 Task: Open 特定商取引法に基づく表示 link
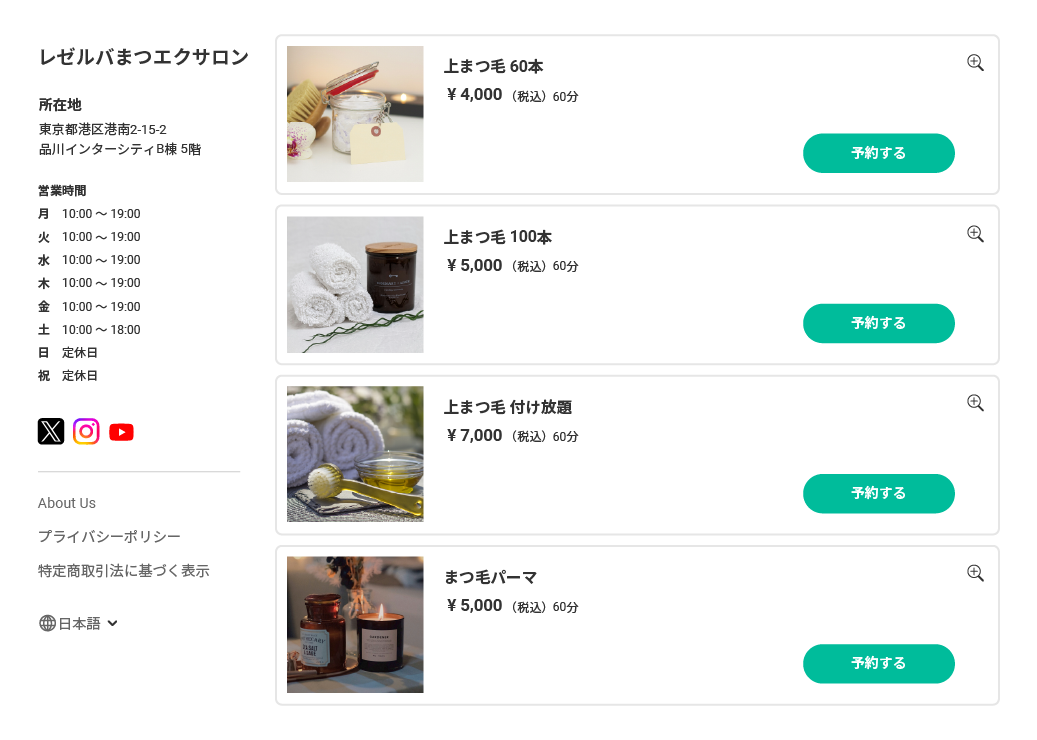[x=123, y=571]
